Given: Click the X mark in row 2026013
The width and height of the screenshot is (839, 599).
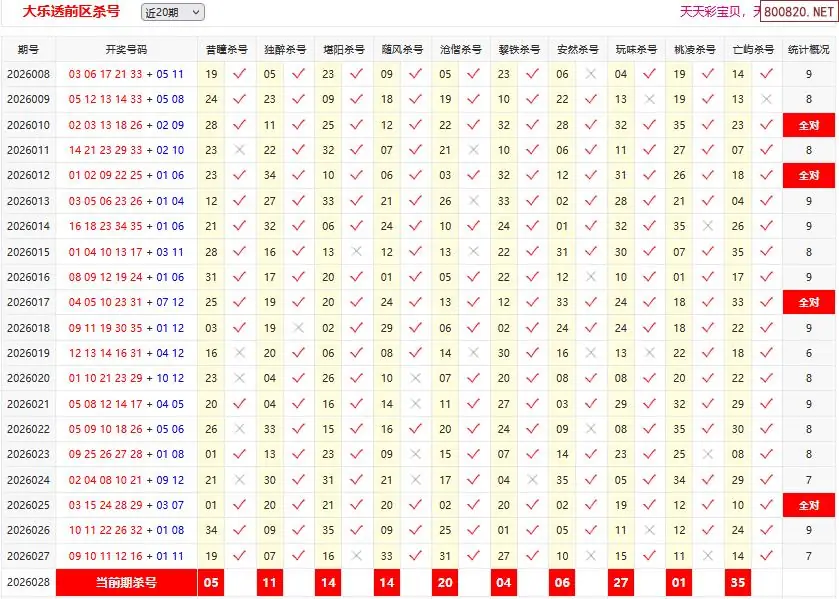Looking at the screenshot, I should click(474, 201).
